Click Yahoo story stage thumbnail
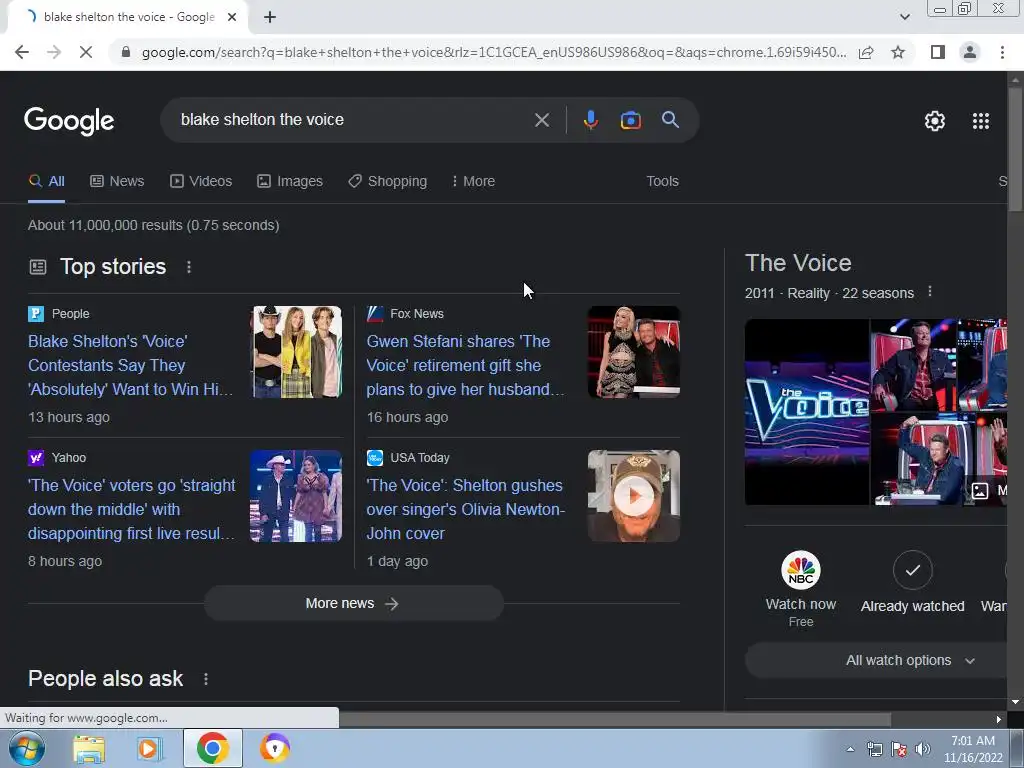 coord(296,496)
